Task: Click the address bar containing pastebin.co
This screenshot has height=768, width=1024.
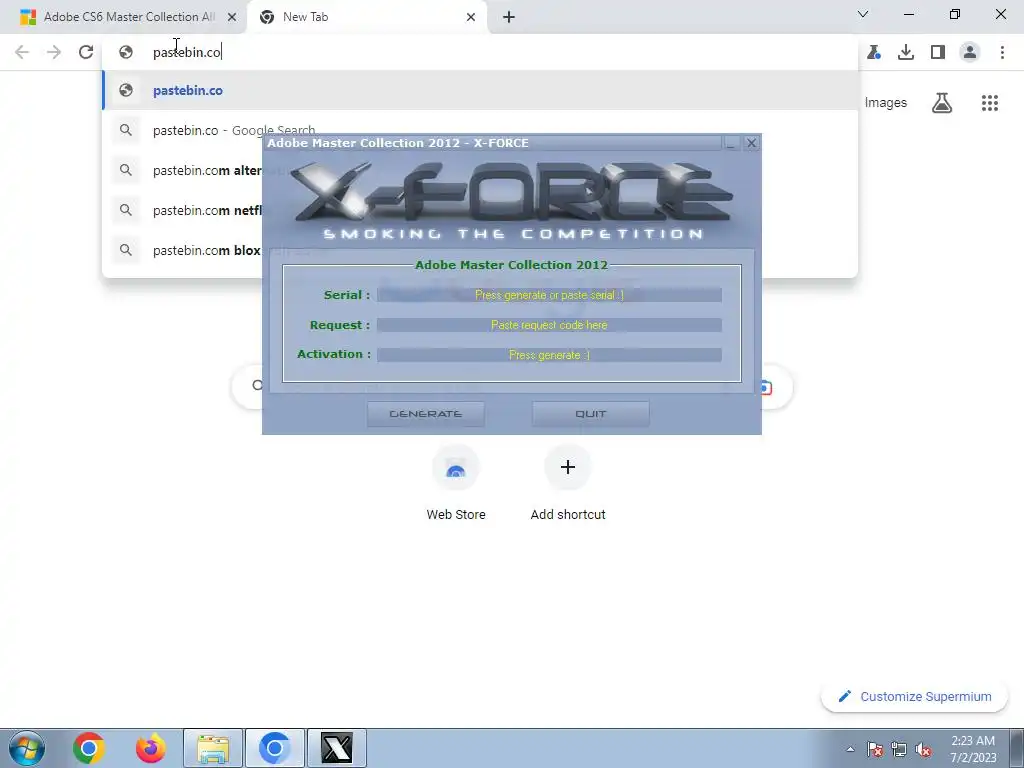Action: (480, 52)
